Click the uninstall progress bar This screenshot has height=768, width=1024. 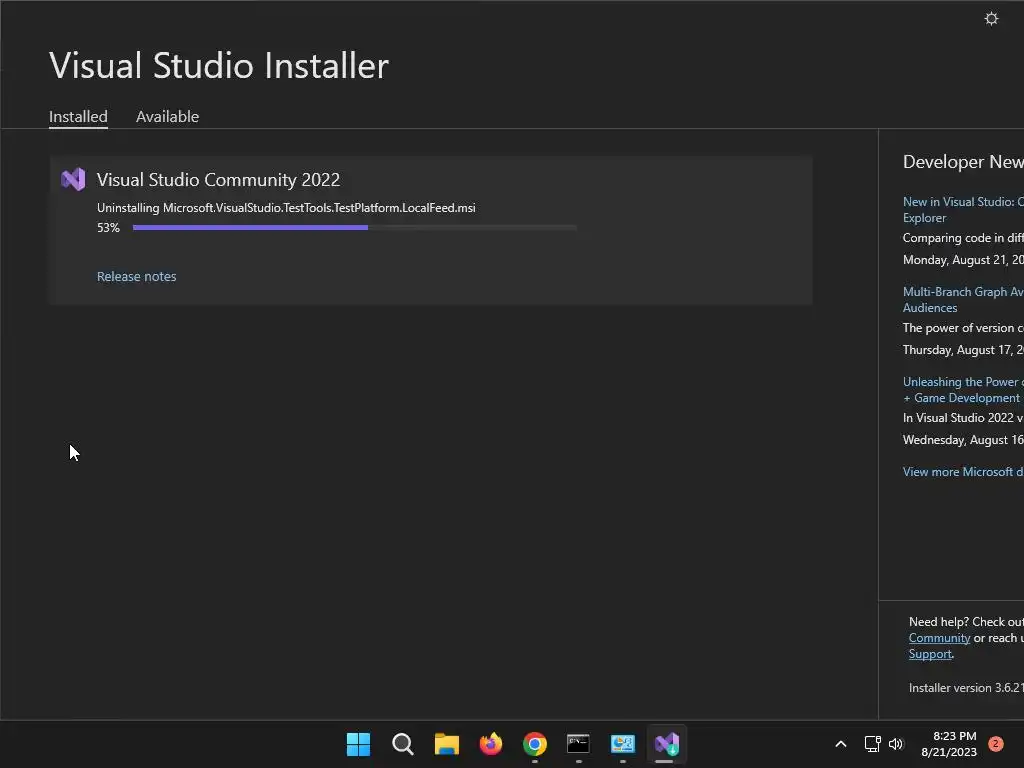coord(355,227)
